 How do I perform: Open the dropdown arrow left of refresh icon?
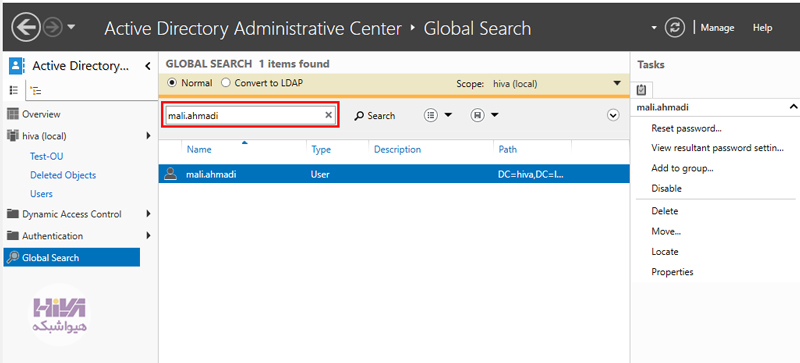pyautogui.click(x=655, y=28)
